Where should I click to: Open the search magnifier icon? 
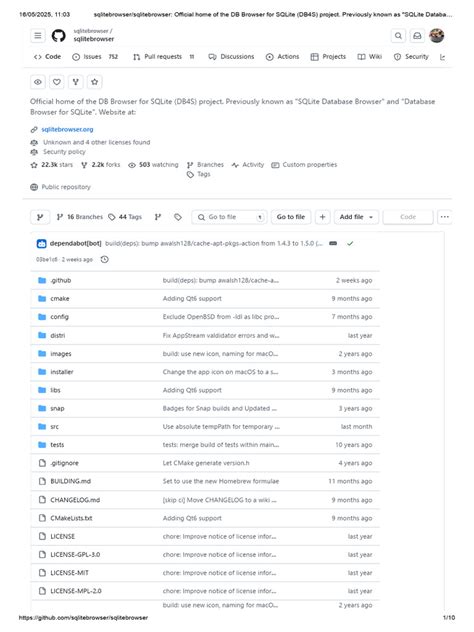coord(398,36)
